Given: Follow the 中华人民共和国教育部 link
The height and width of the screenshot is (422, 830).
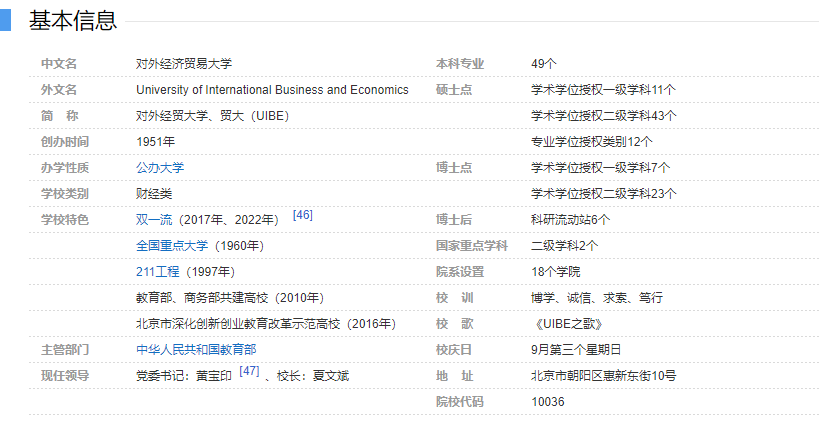Looking at the screenshot, I should click(x=196, y=350).
